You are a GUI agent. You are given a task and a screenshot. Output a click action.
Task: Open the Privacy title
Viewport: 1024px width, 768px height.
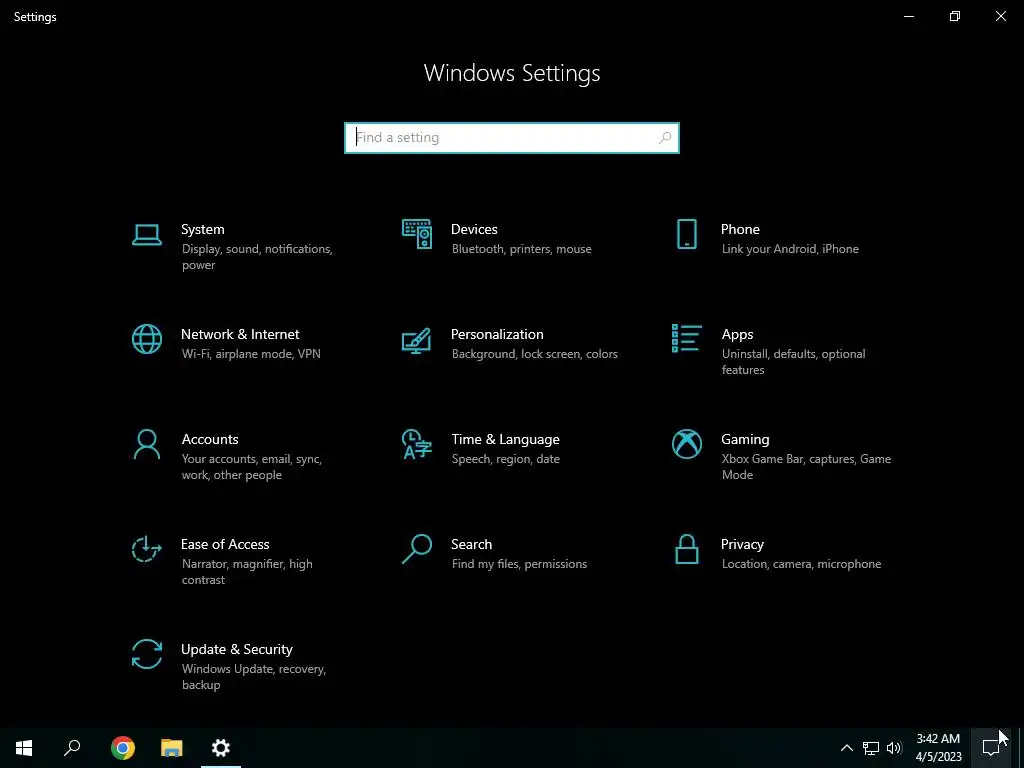[x=742, y=545]
